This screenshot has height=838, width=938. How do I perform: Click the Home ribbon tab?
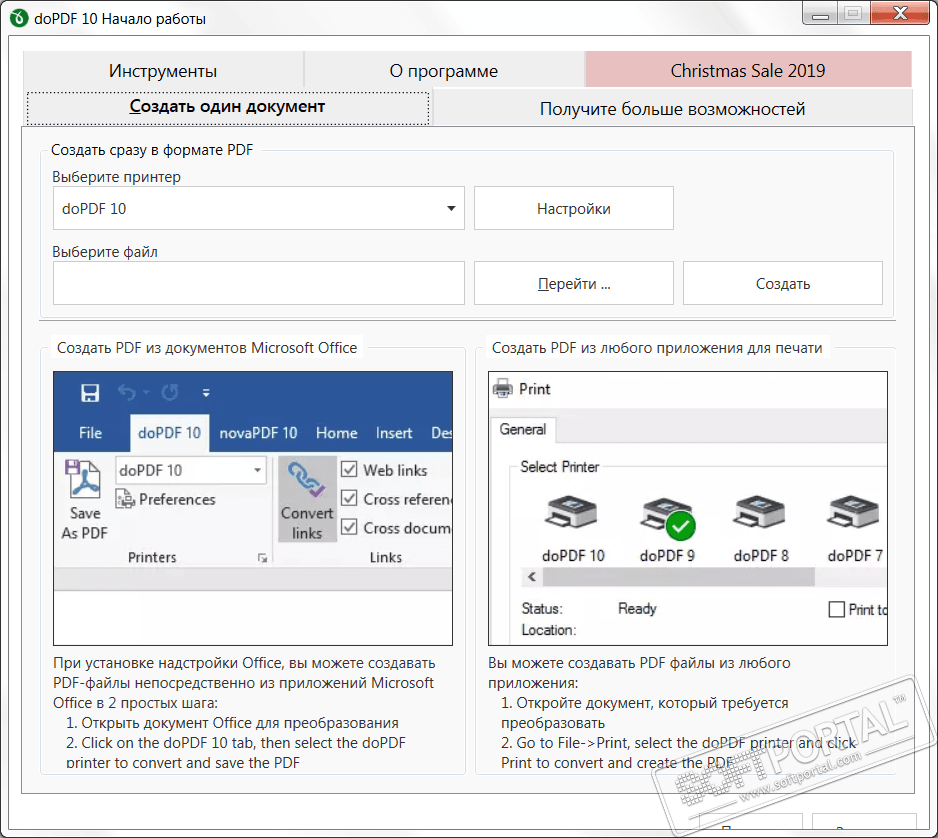337,432
